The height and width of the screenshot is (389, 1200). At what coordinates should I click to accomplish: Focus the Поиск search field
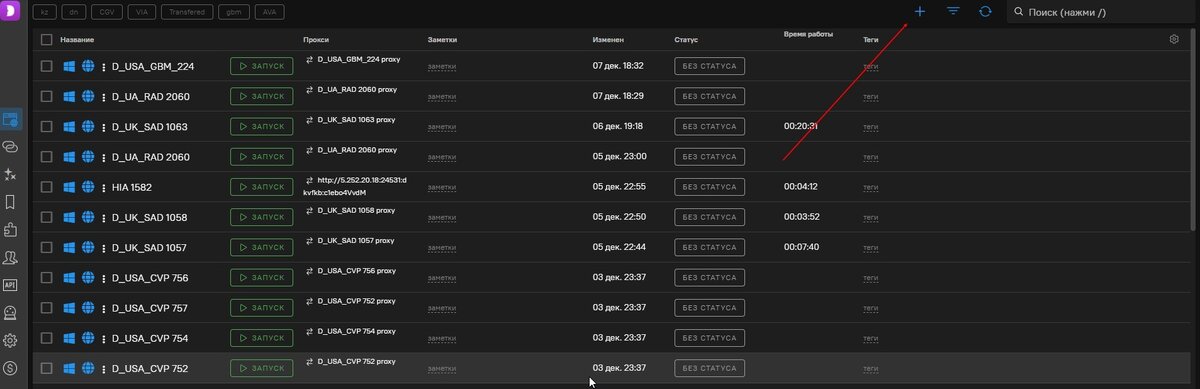1102,12
